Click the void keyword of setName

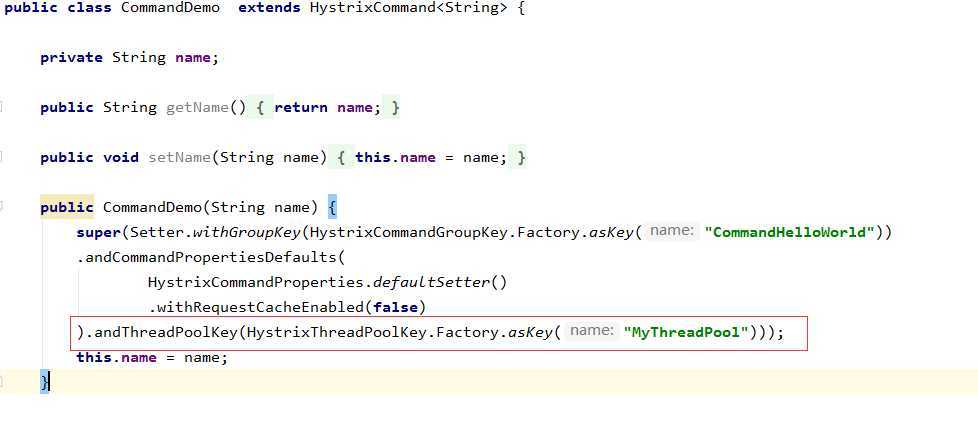pyautogui.click(x=121, y=157)
